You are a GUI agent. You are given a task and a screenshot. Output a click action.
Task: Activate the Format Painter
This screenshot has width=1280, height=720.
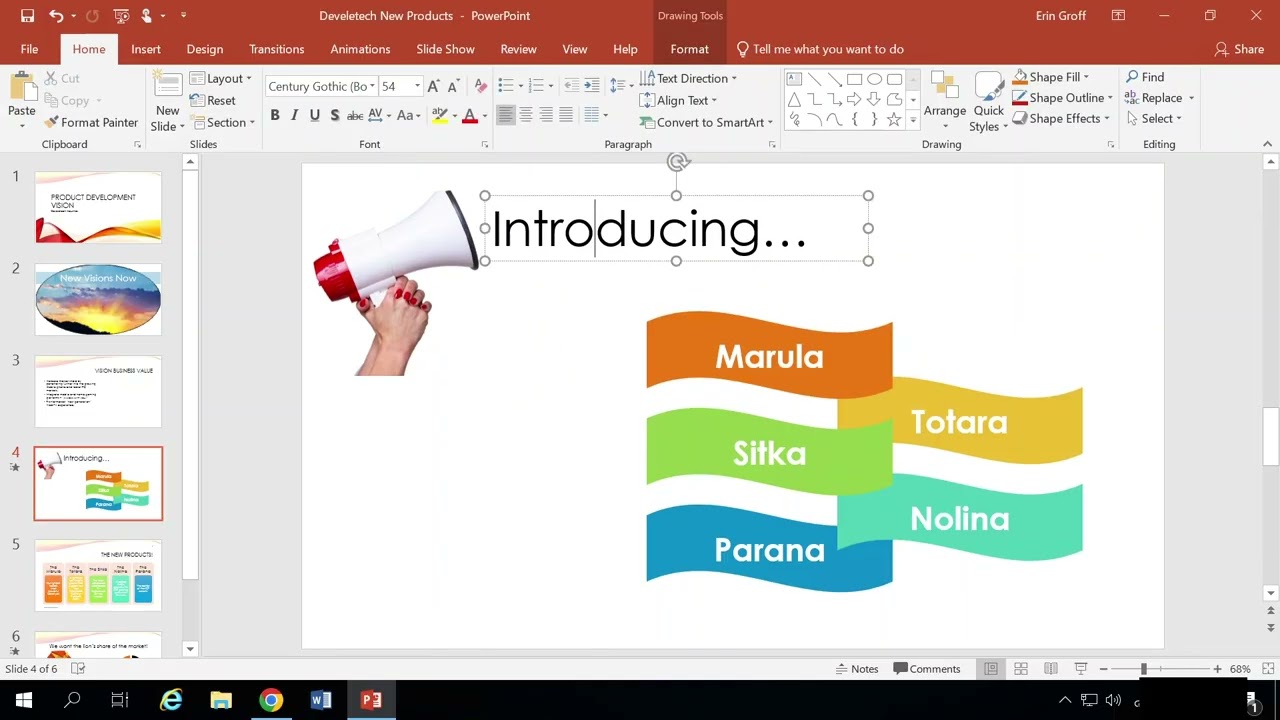(91, 122)
